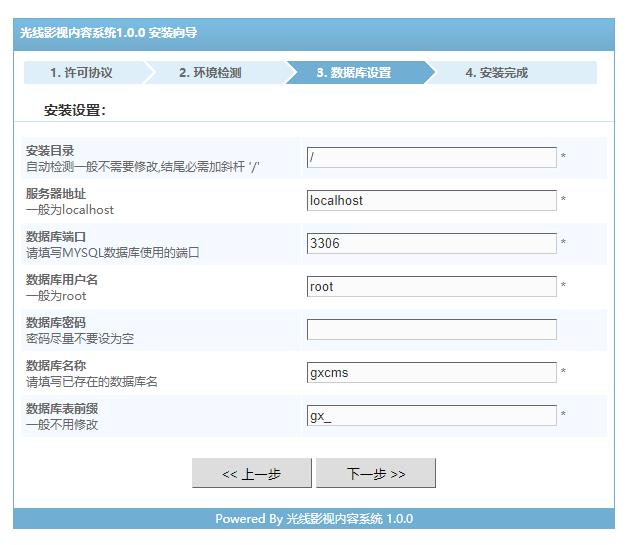
Task: Click the 数据库名称 label
Action: 56,366
